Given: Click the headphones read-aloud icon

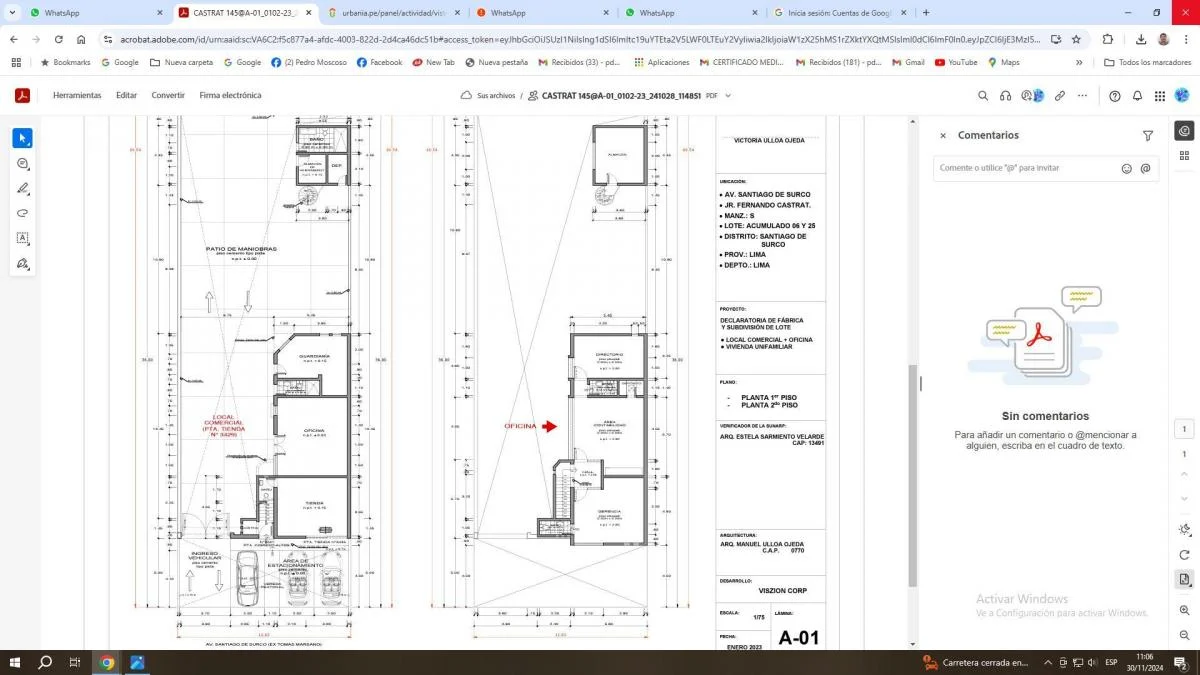Looking at the screenshot, I should (x=1005, y=96).
